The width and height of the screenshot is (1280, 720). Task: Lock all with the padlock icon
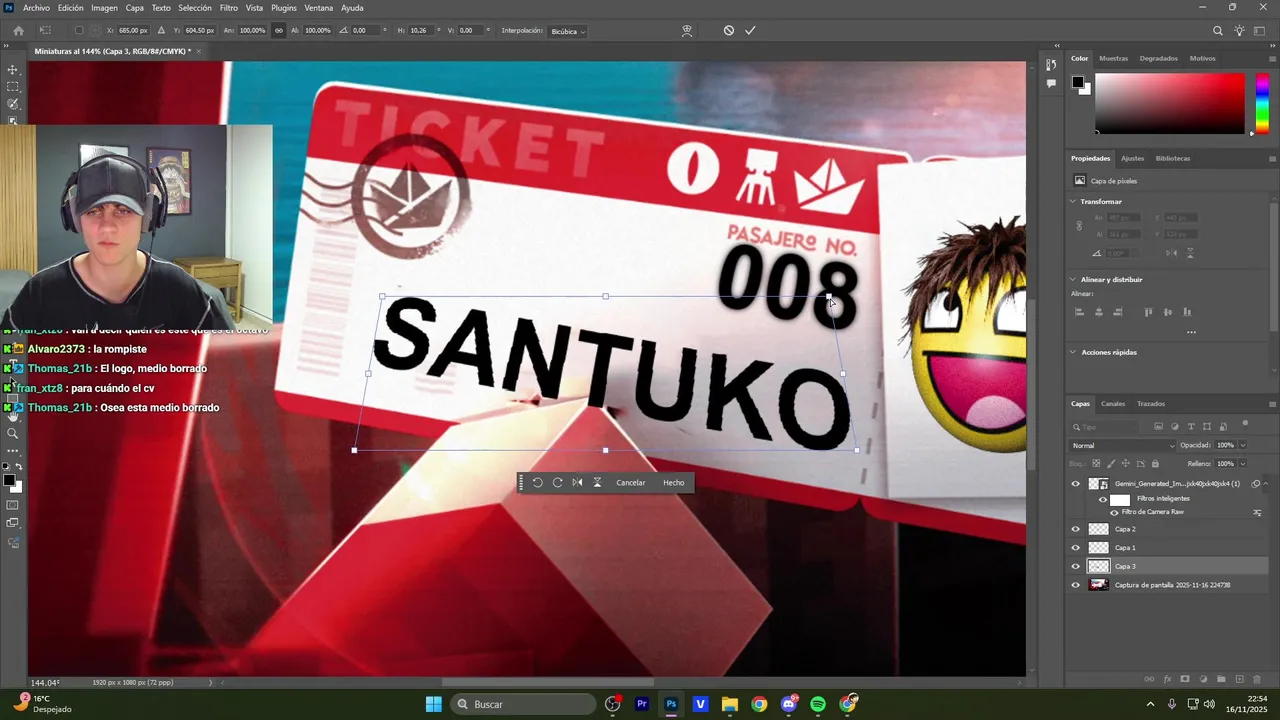[x=1155, y=464]
